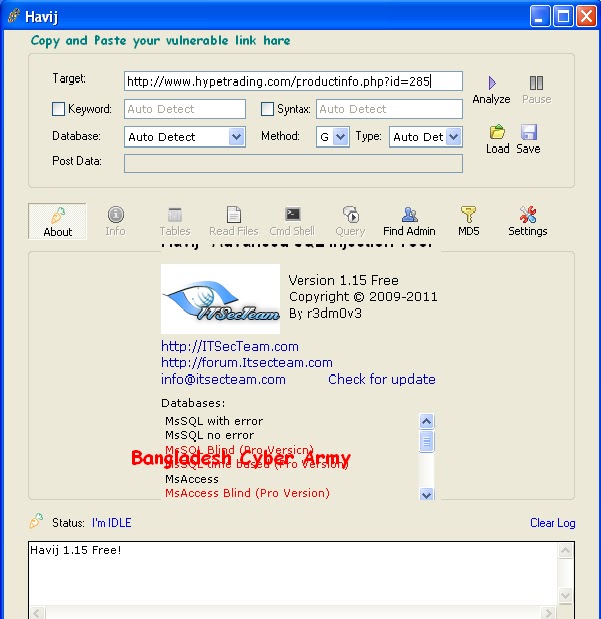Viewport: 601px width, 619px height.
Task: Click the info@itsecteam.com email link
Action: pyautogui.click(x=223, y=379)
